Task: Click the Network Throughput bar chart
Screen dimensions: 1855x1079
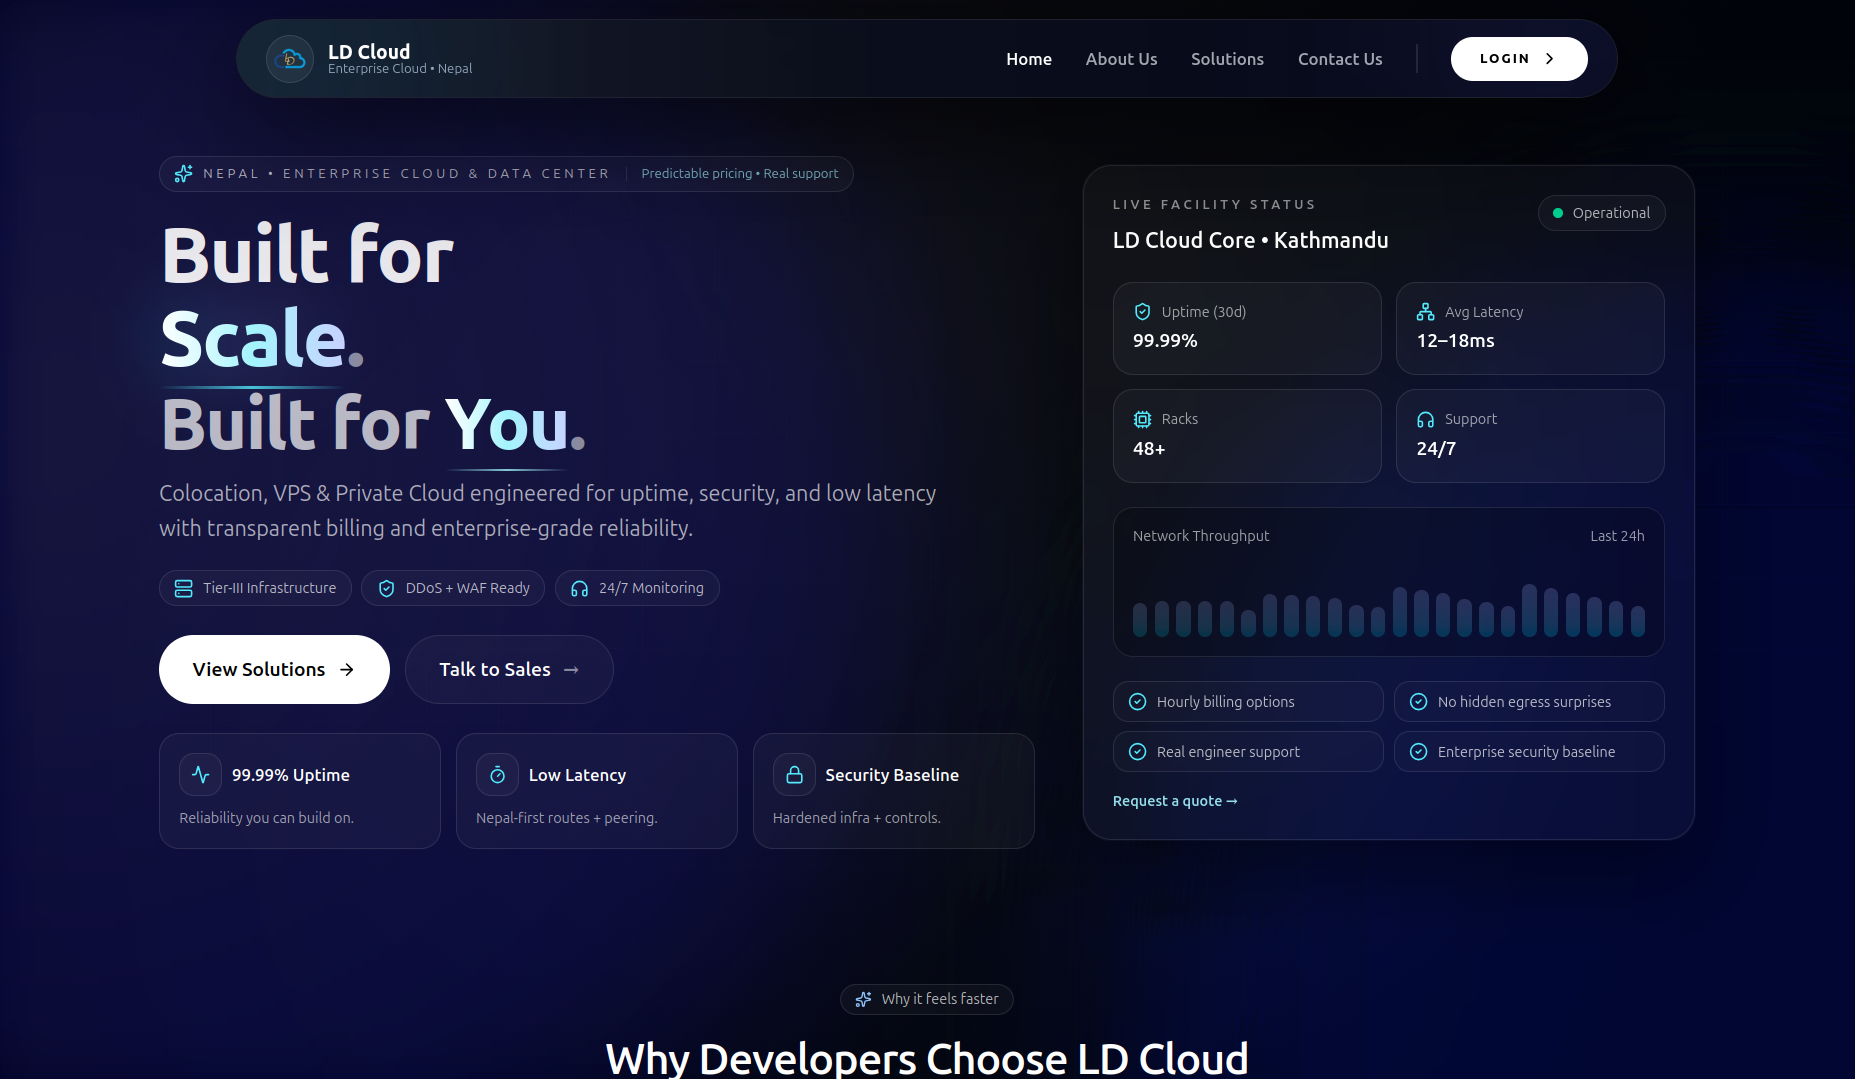Action: coord(1389,611)
